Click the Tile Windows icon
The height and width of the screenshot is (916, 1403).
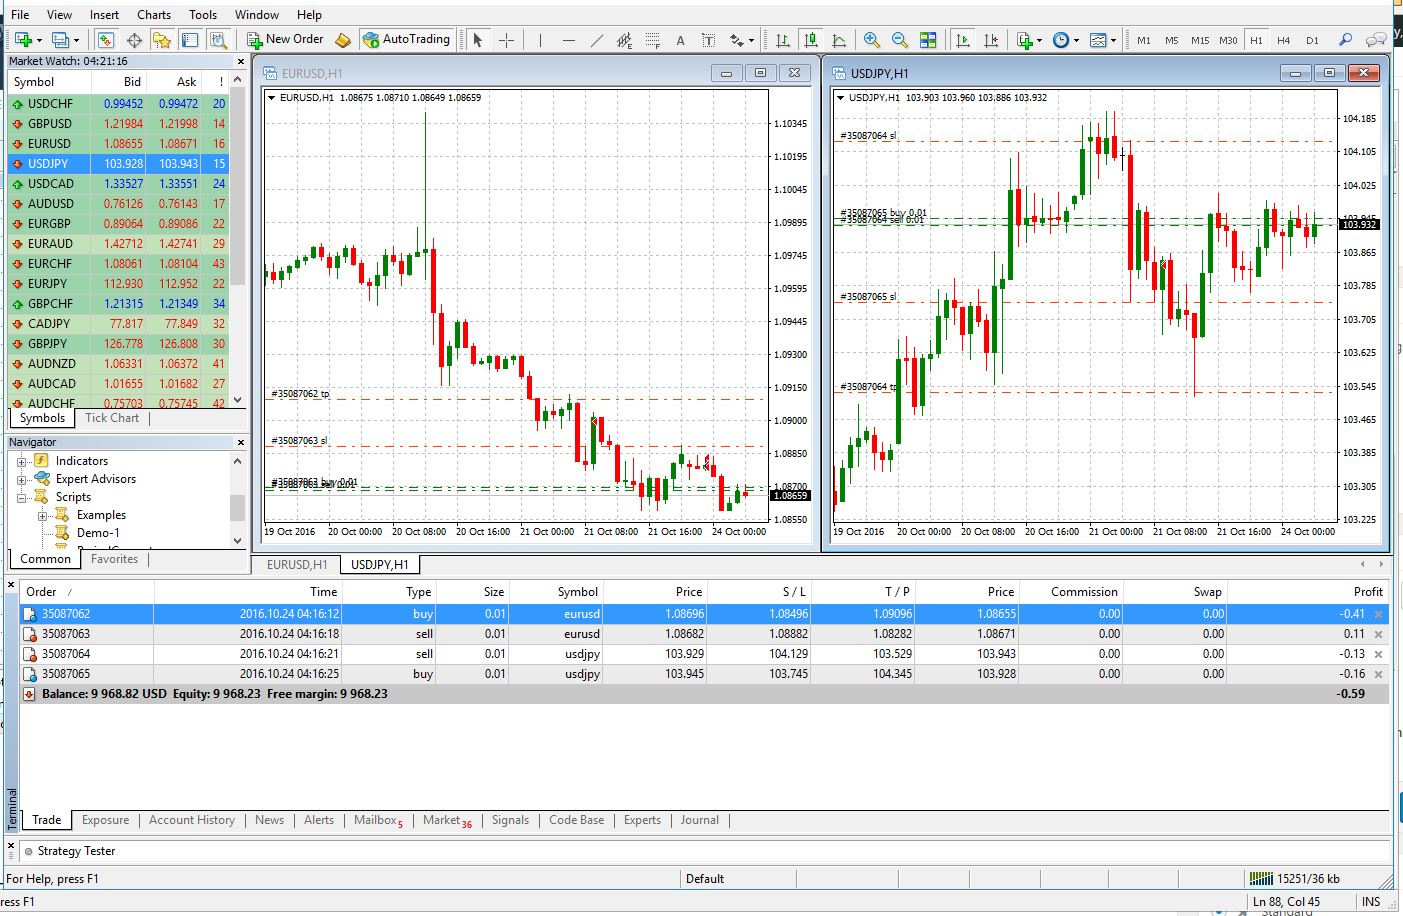(928, 40)
